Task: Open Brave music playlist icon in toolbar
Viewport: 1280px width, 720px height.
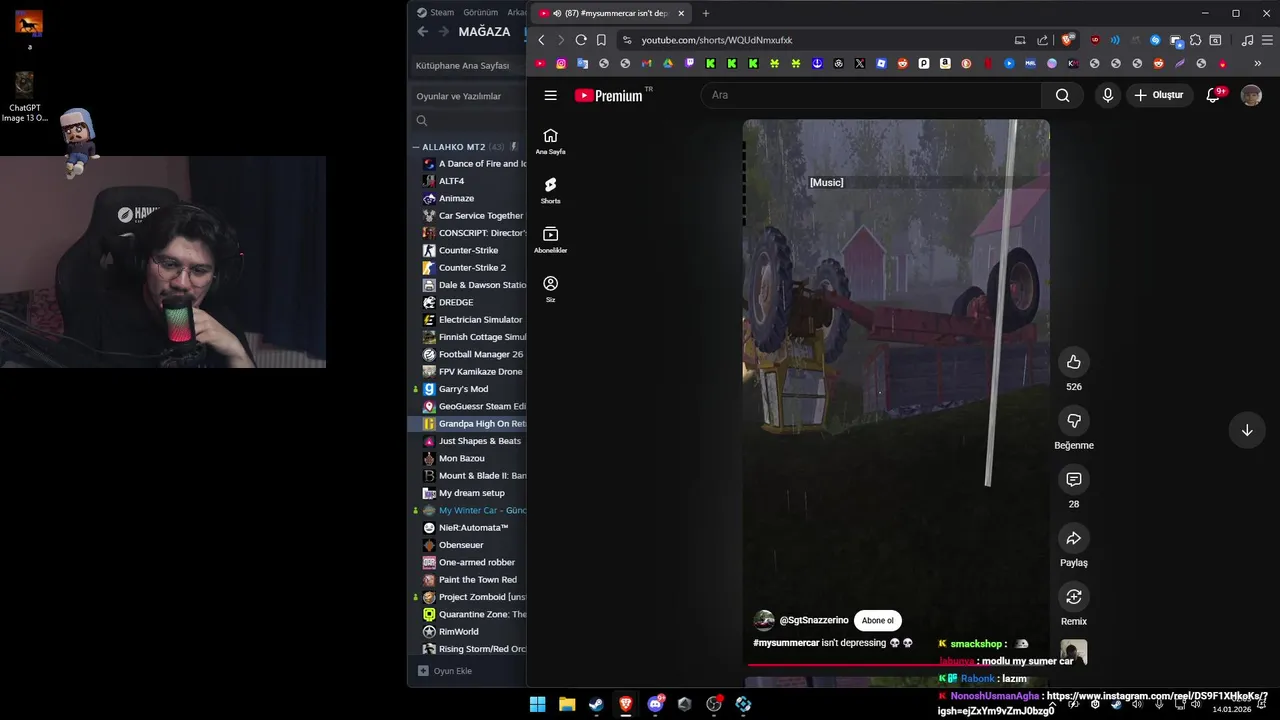Action: point(1247,40)
